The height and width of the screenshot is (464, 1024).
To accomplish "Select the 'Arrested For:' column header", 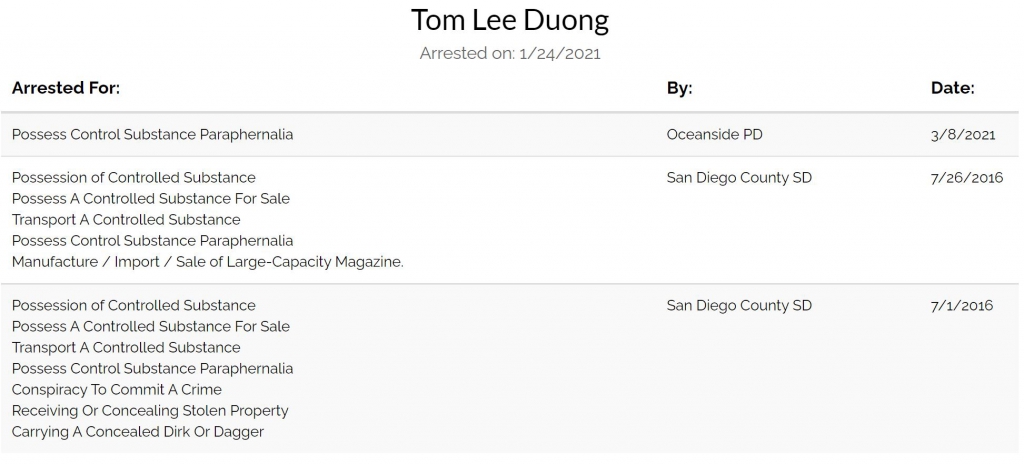I will pos(66,88).
